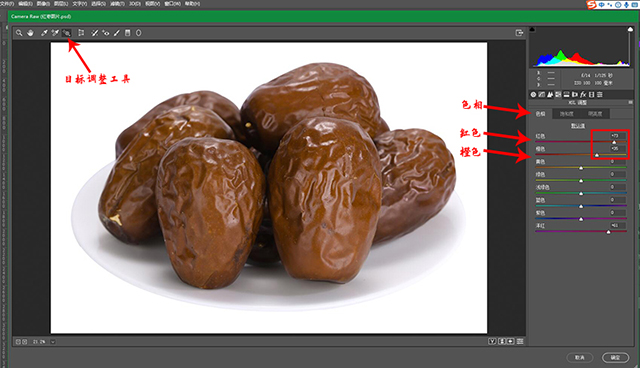Open the Split Toning panel icon
The height and width of the screenshot is (368, 640).
click(x=566, y=95)
